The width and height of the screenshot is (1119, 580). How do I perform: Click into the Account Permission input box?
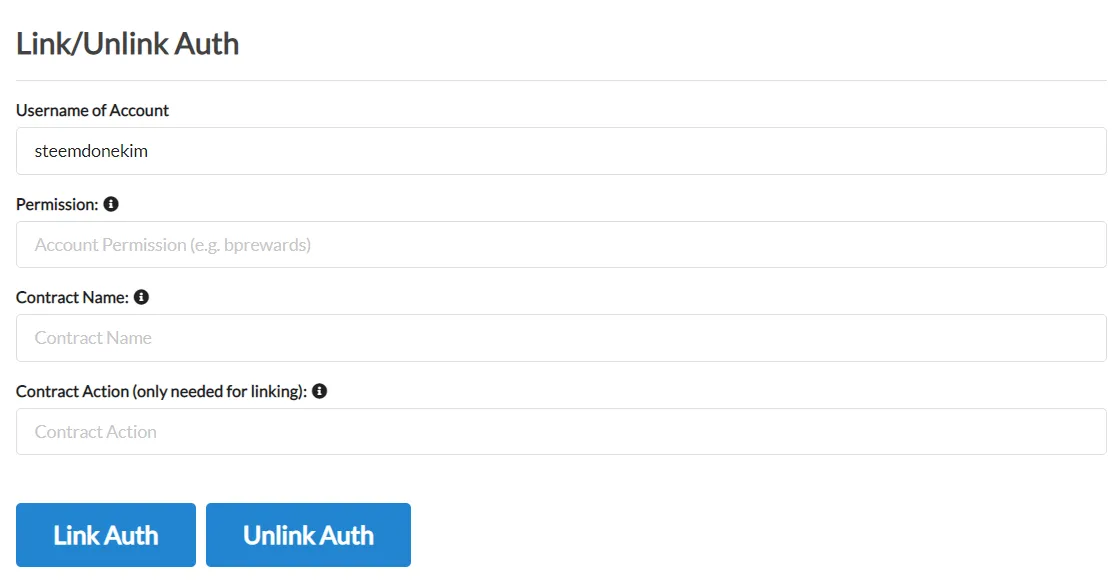click(x=561, y=245)
